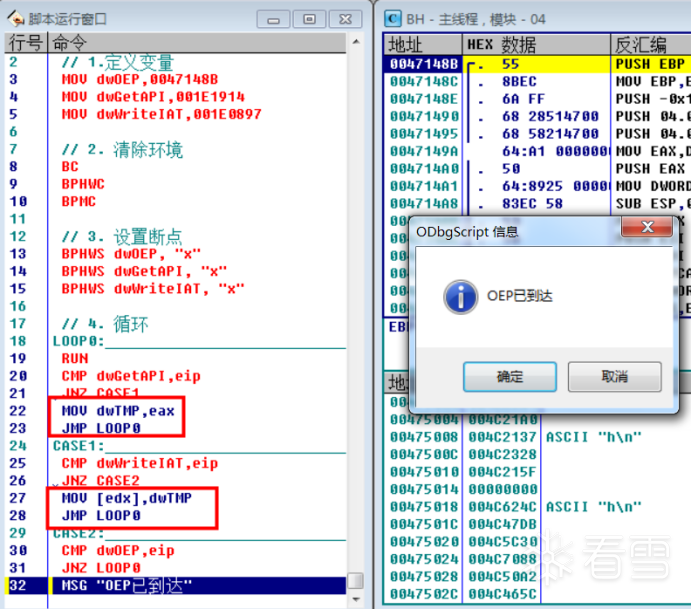The image size is (692, 610).
Task: Select script line 'MOV dwTMP,eax'
Action: coord(118,411)
